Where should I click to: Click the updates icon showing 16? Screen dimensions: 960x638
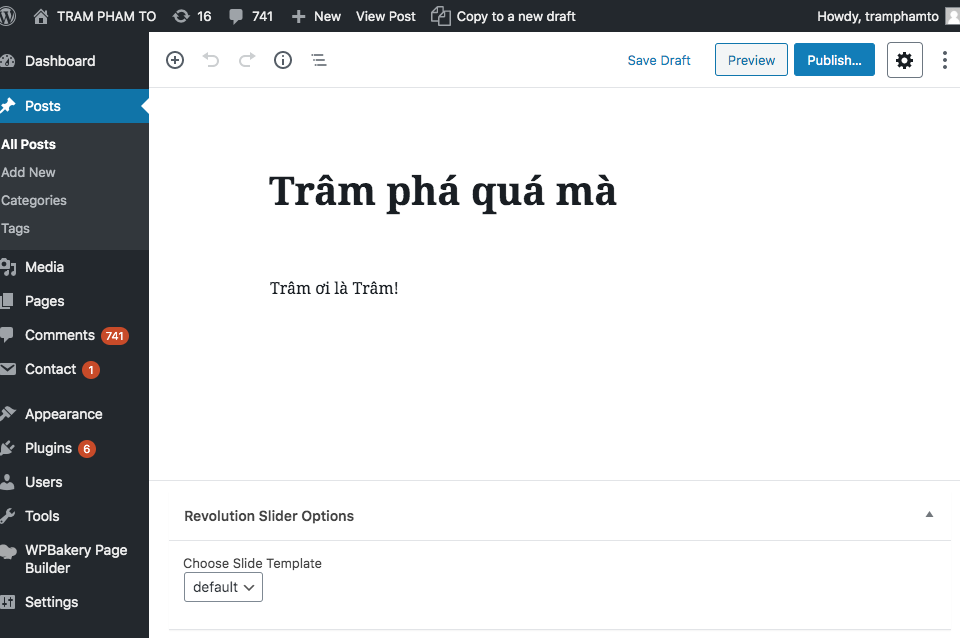191,16
